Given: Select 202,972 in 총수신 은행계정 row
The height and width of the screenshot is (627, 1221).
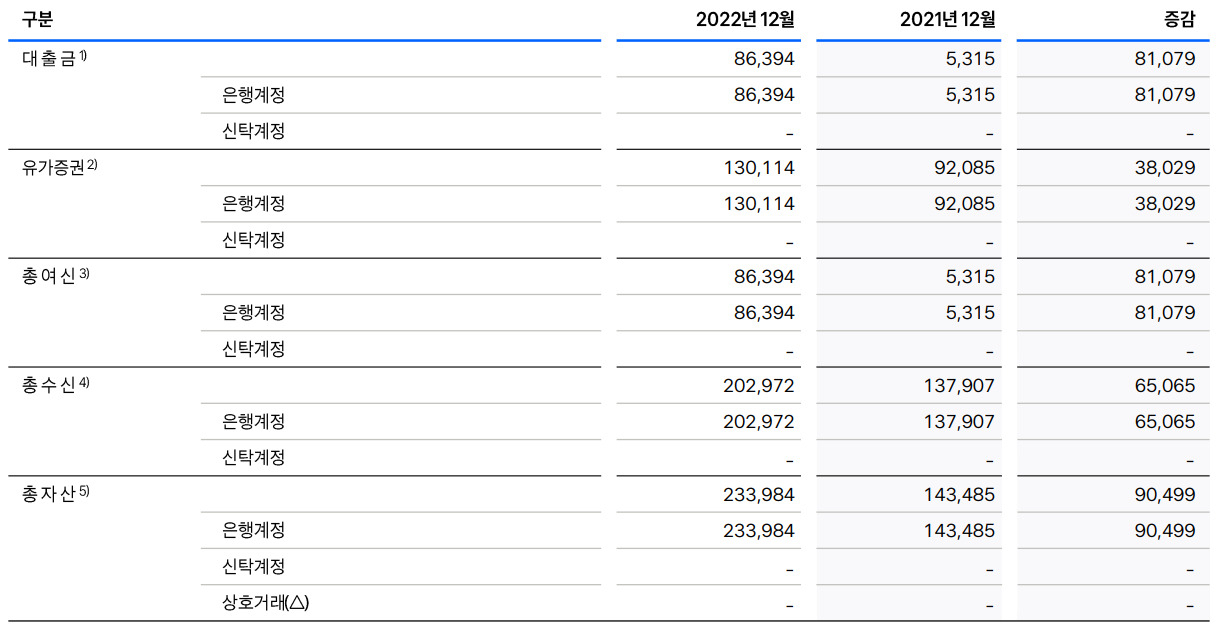Looking at the screenshot, I should pos(759,422).
